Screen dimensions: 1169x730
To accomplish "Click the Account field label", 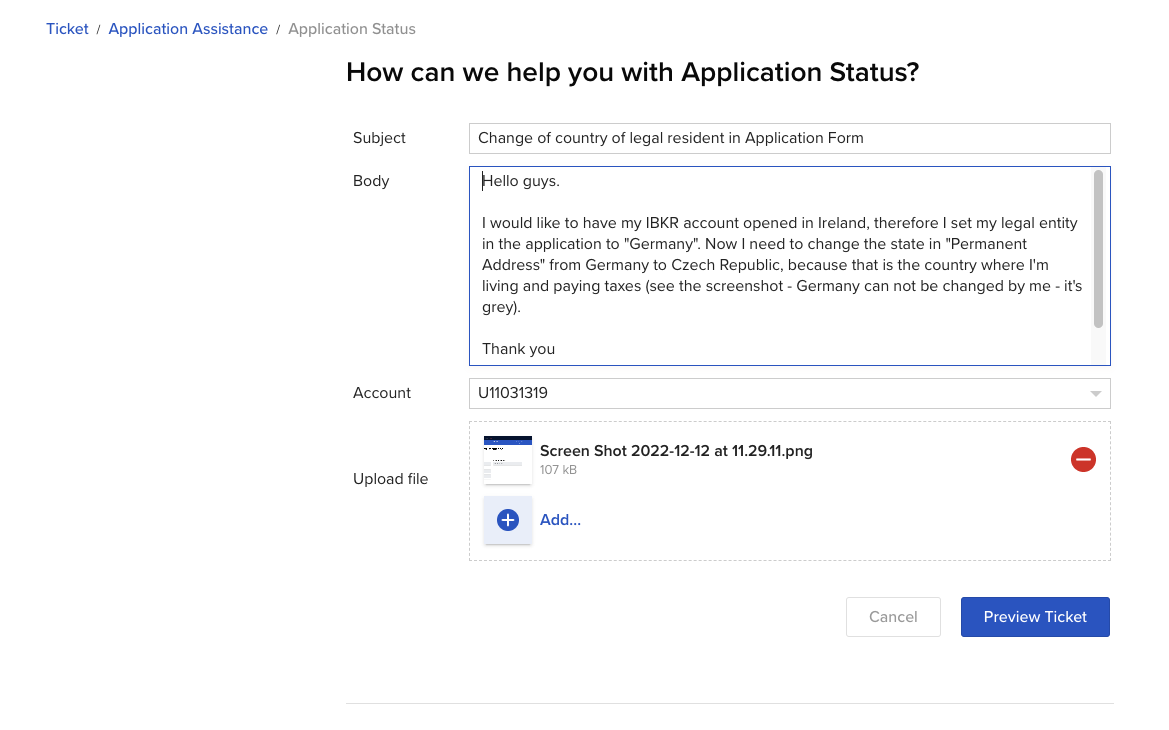I will (x=382, y=393).
